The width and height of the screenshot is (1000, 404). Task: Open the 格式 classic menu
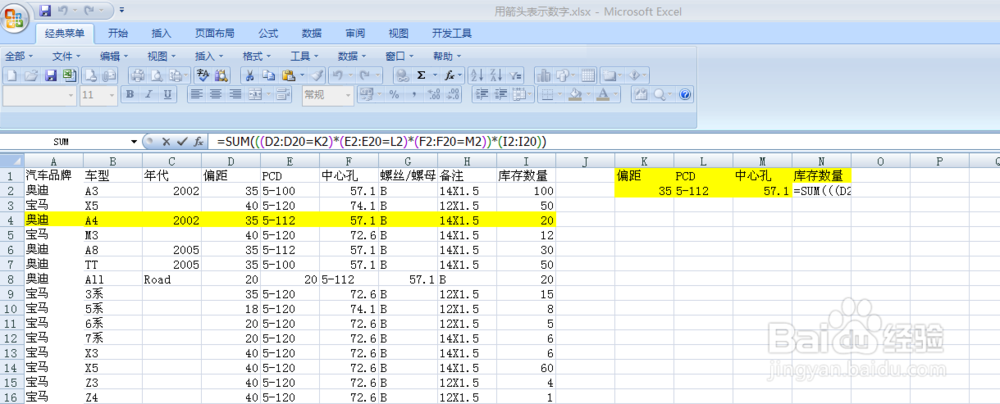pyautogui.click(x=256, y=56)
